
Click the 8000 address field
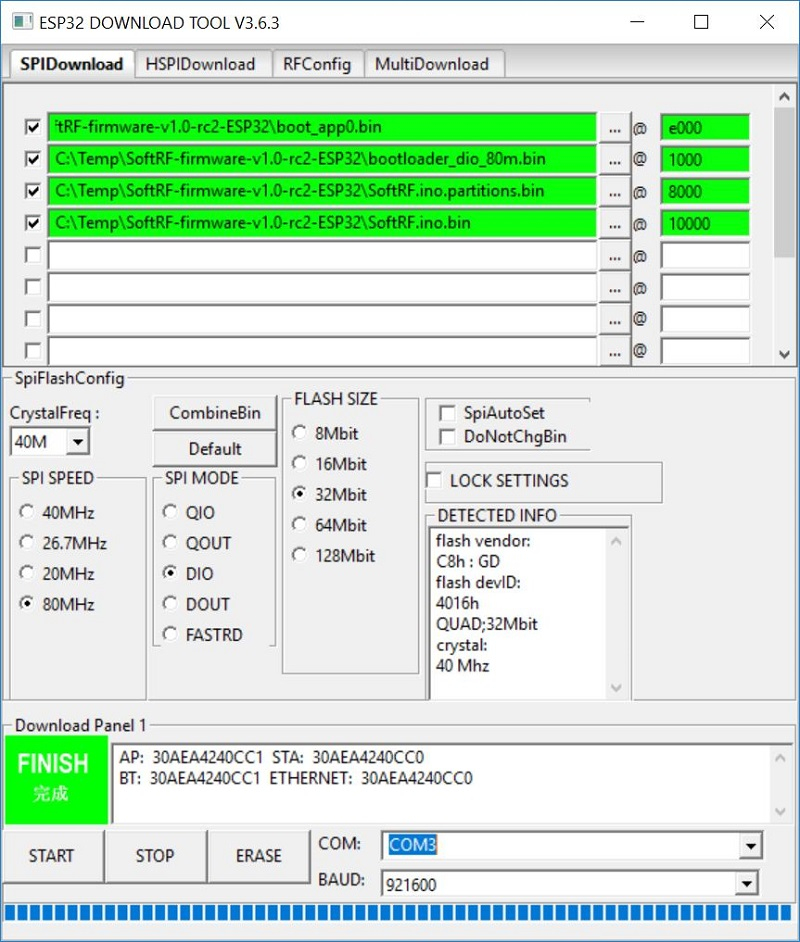[x=705, y=192]
